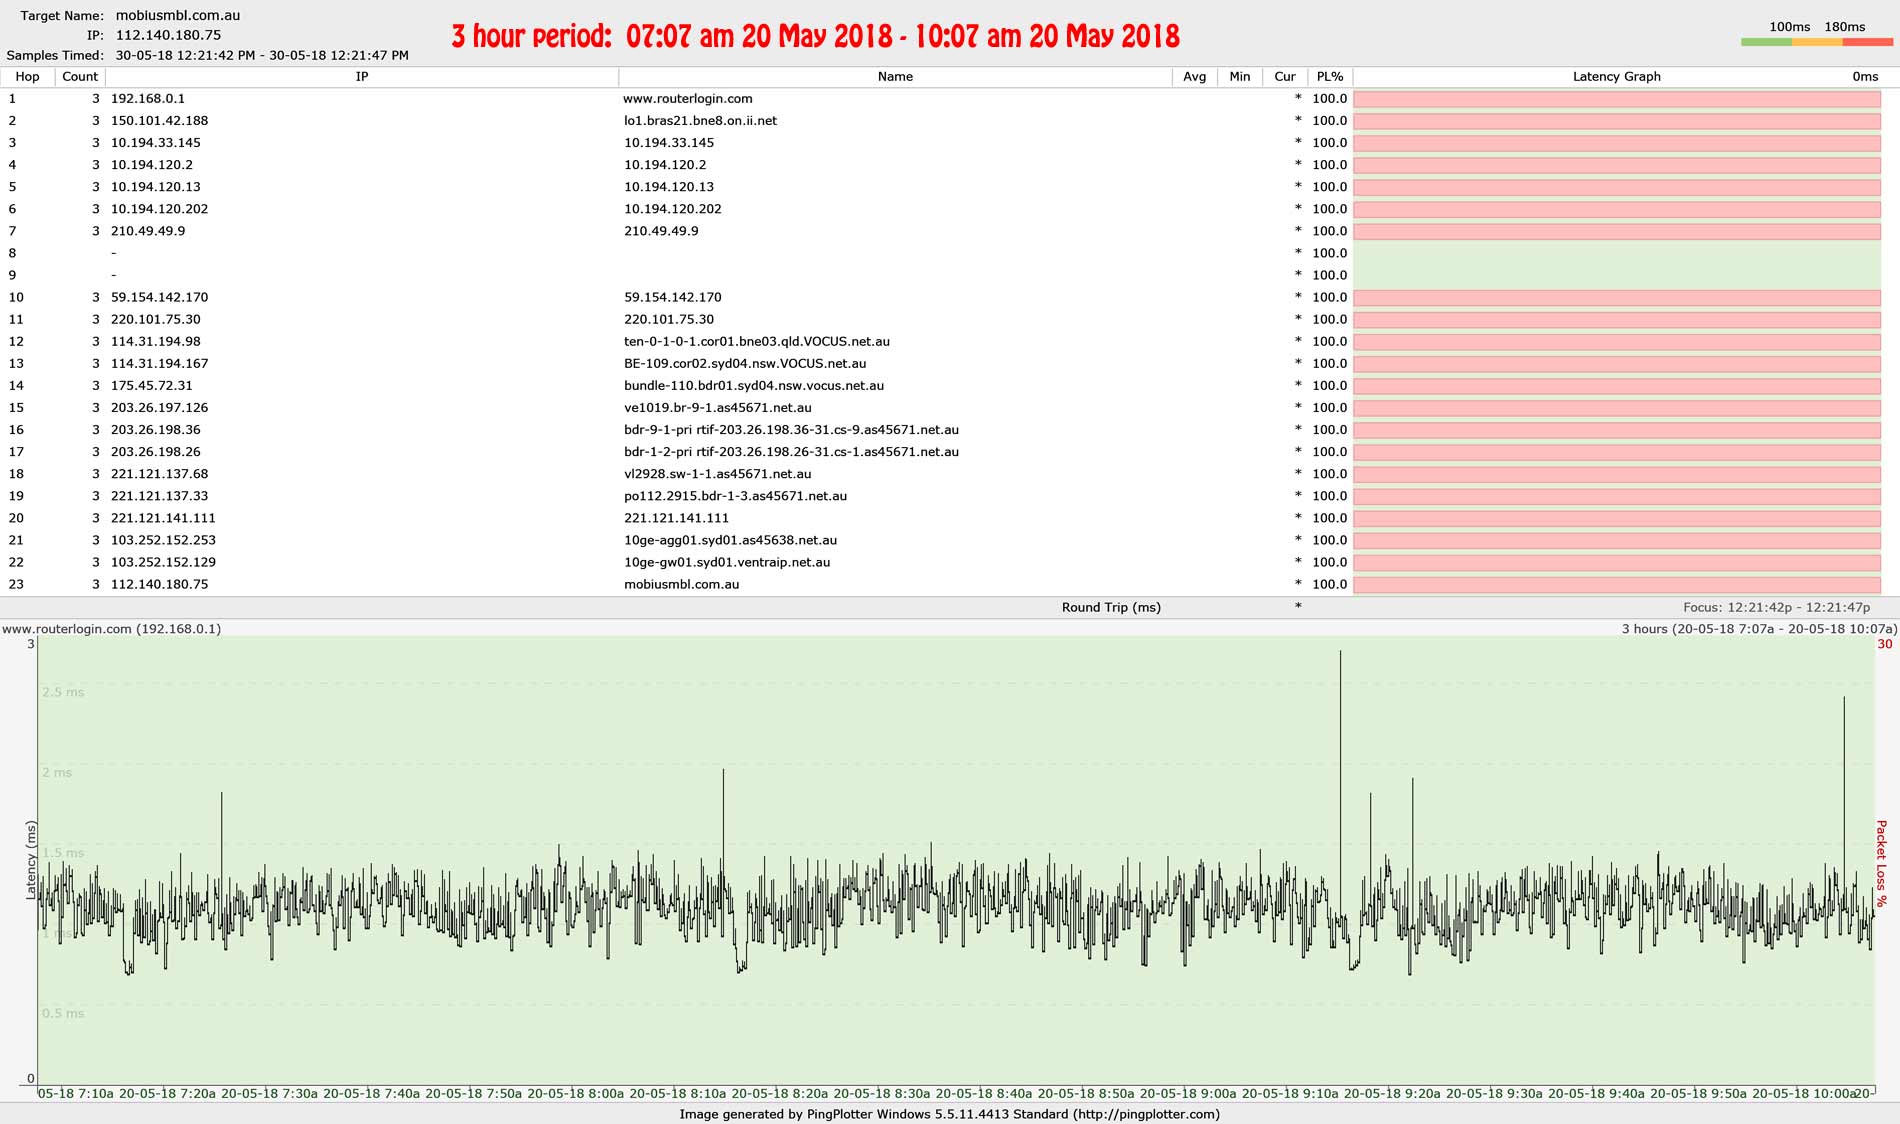This screenshot has height=1124, width=1900.
Task: Click hop 12 packet loss value 100.0
Action: (x=1329, y=341)
